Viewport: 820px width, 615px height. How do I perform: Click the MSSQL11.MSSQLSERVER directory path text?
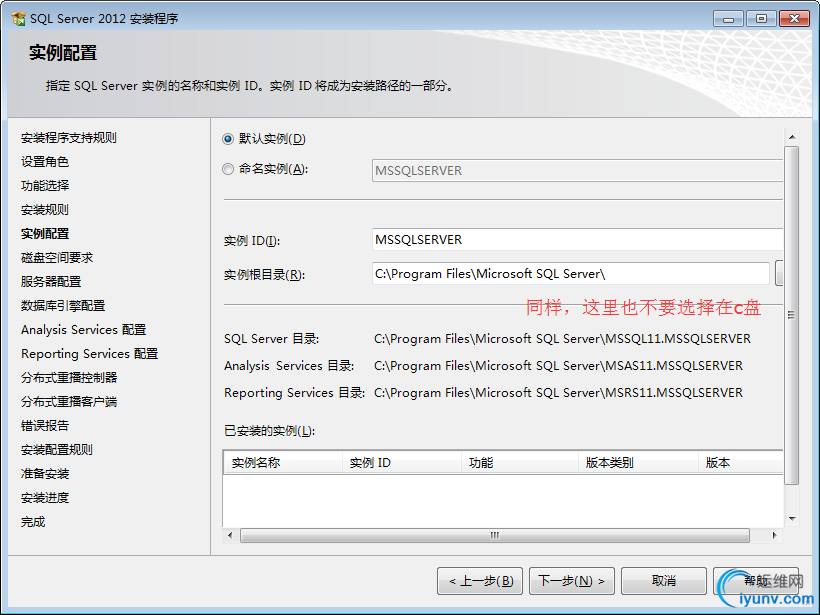(562, 339)
